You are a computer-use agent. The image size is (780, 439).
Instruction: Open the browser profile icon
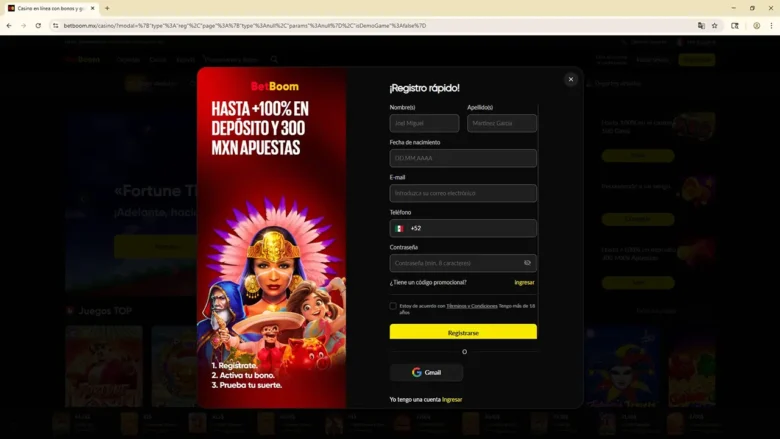tap(756, 25)
